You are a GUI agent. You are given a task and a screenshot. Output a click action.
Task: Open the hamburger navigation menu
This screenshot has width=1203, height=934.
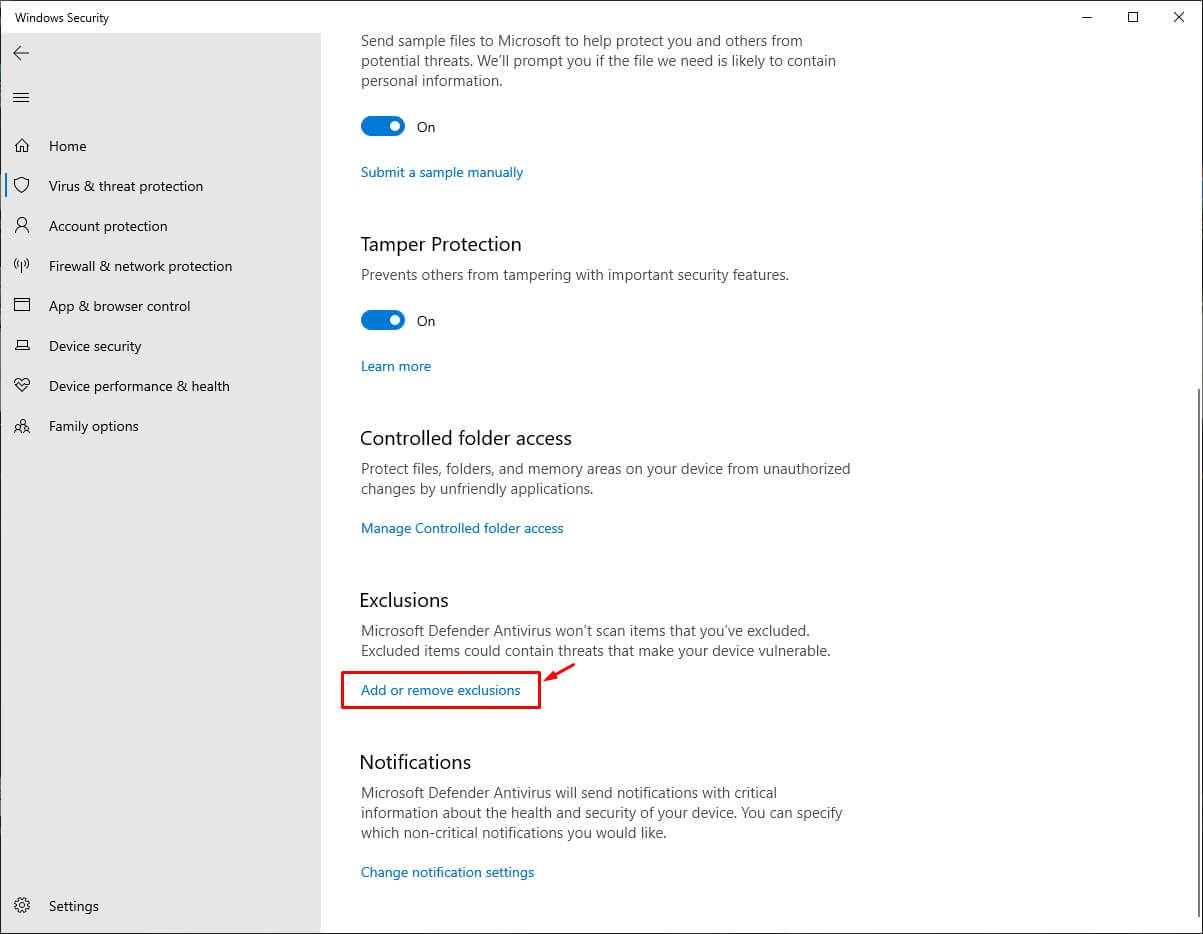click(21, 97)
